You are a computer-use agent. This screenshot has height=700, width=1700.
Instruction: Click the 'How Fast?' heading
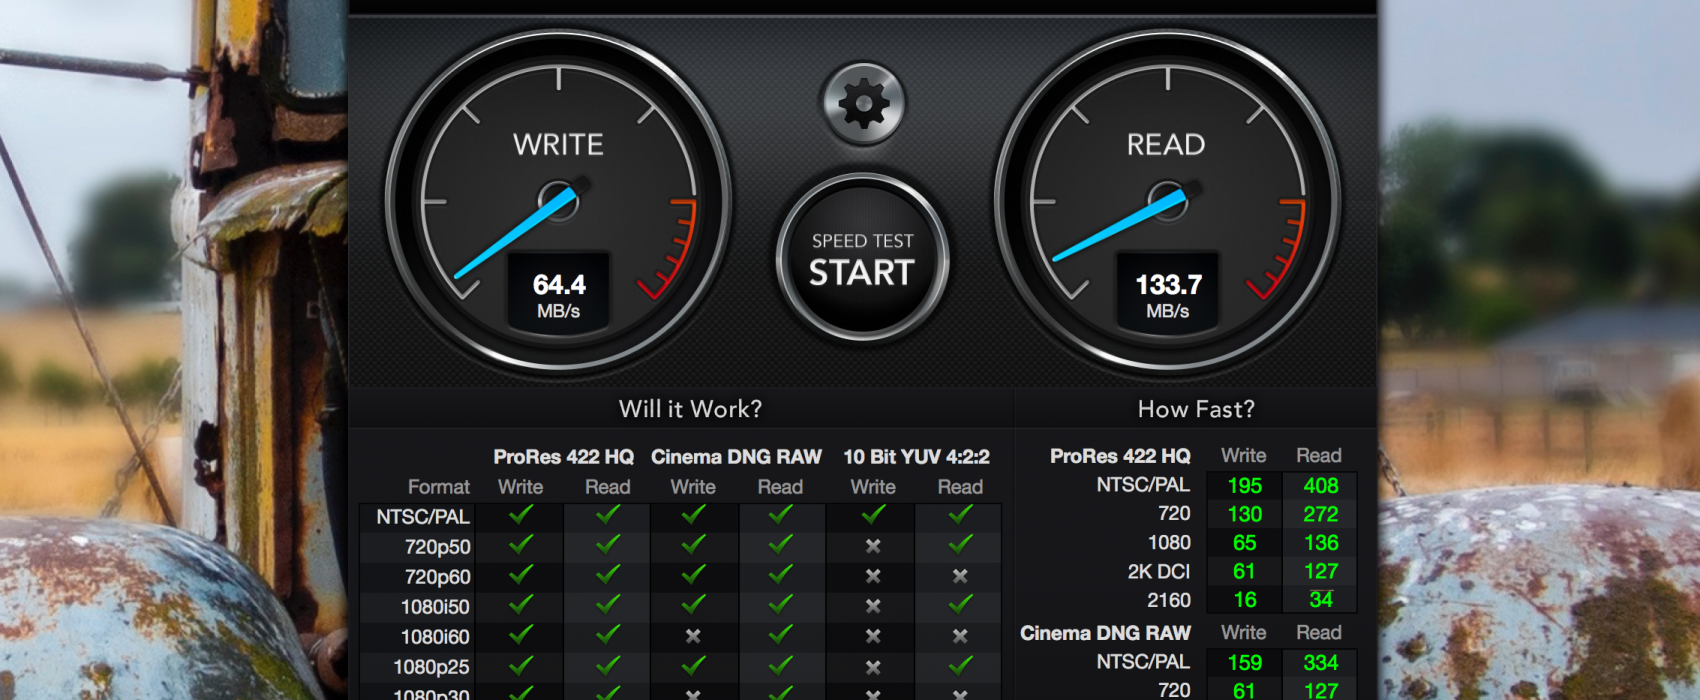coord(1196,409)
